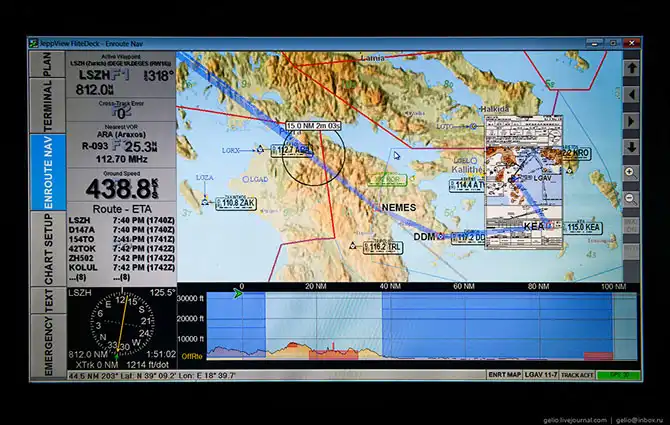Toggle the ENRT MAP view button
Screen dimensions: 670x425
pos(505,375)
